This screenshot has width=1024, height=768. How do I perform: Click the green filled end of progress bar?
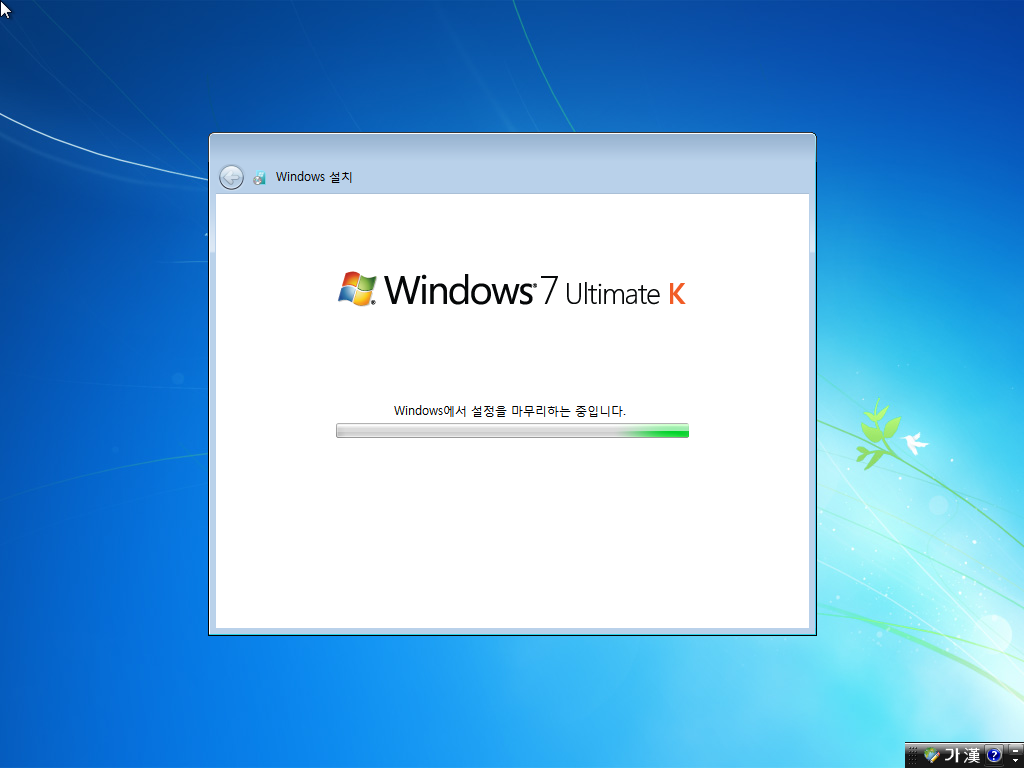[x=665, y=431]
